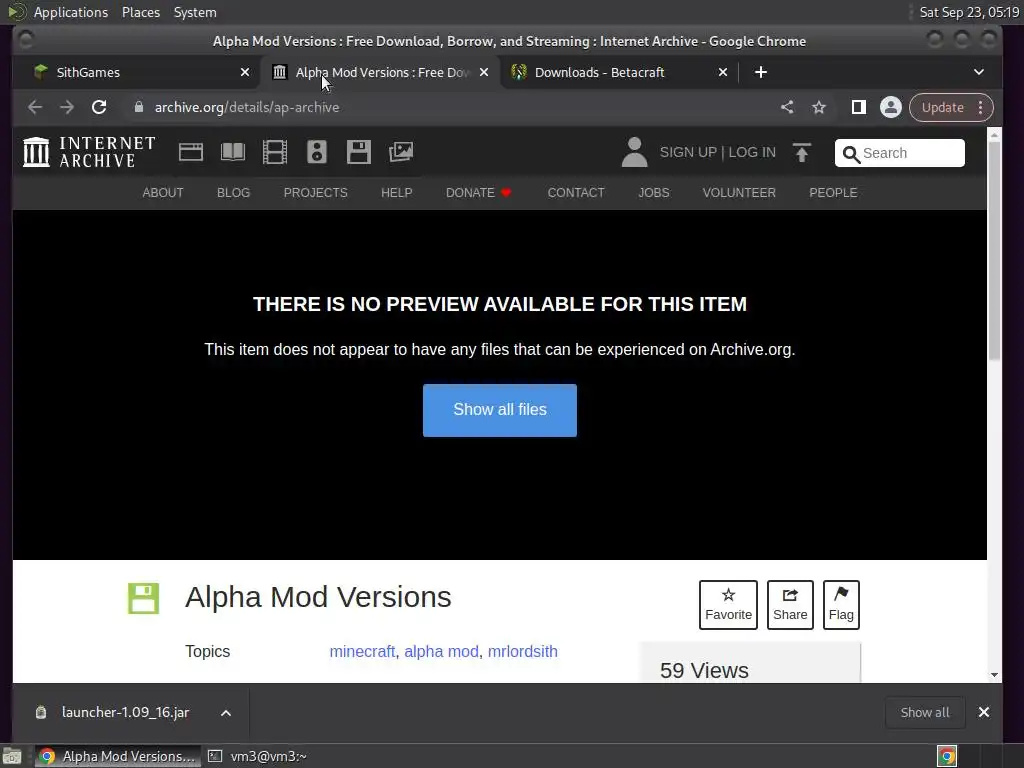Click the page vertical scrollbar thumb

[x=994, y=250]
